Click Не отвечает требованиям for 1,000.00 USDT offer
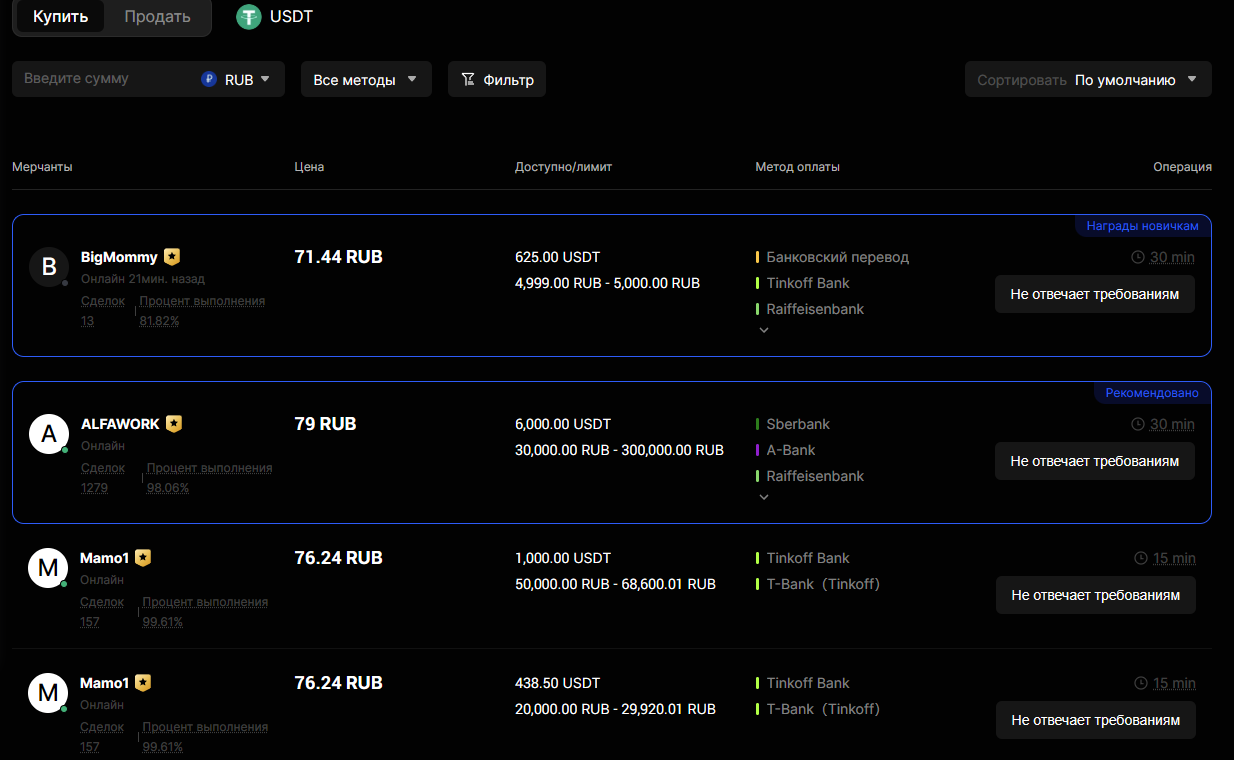The image size is (1234, 760). [1096, 595]
